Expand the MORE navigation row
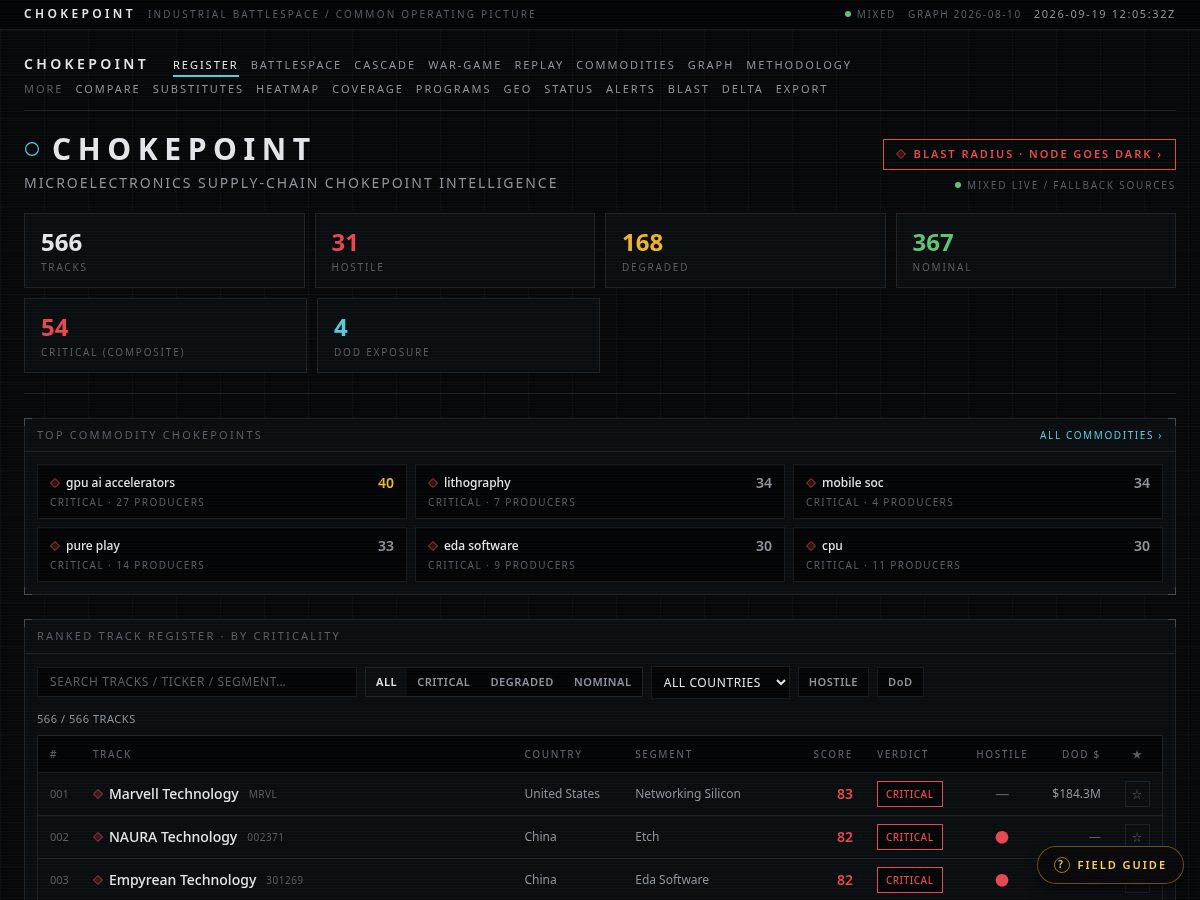 pyautogui.click(x=43, y=89)
